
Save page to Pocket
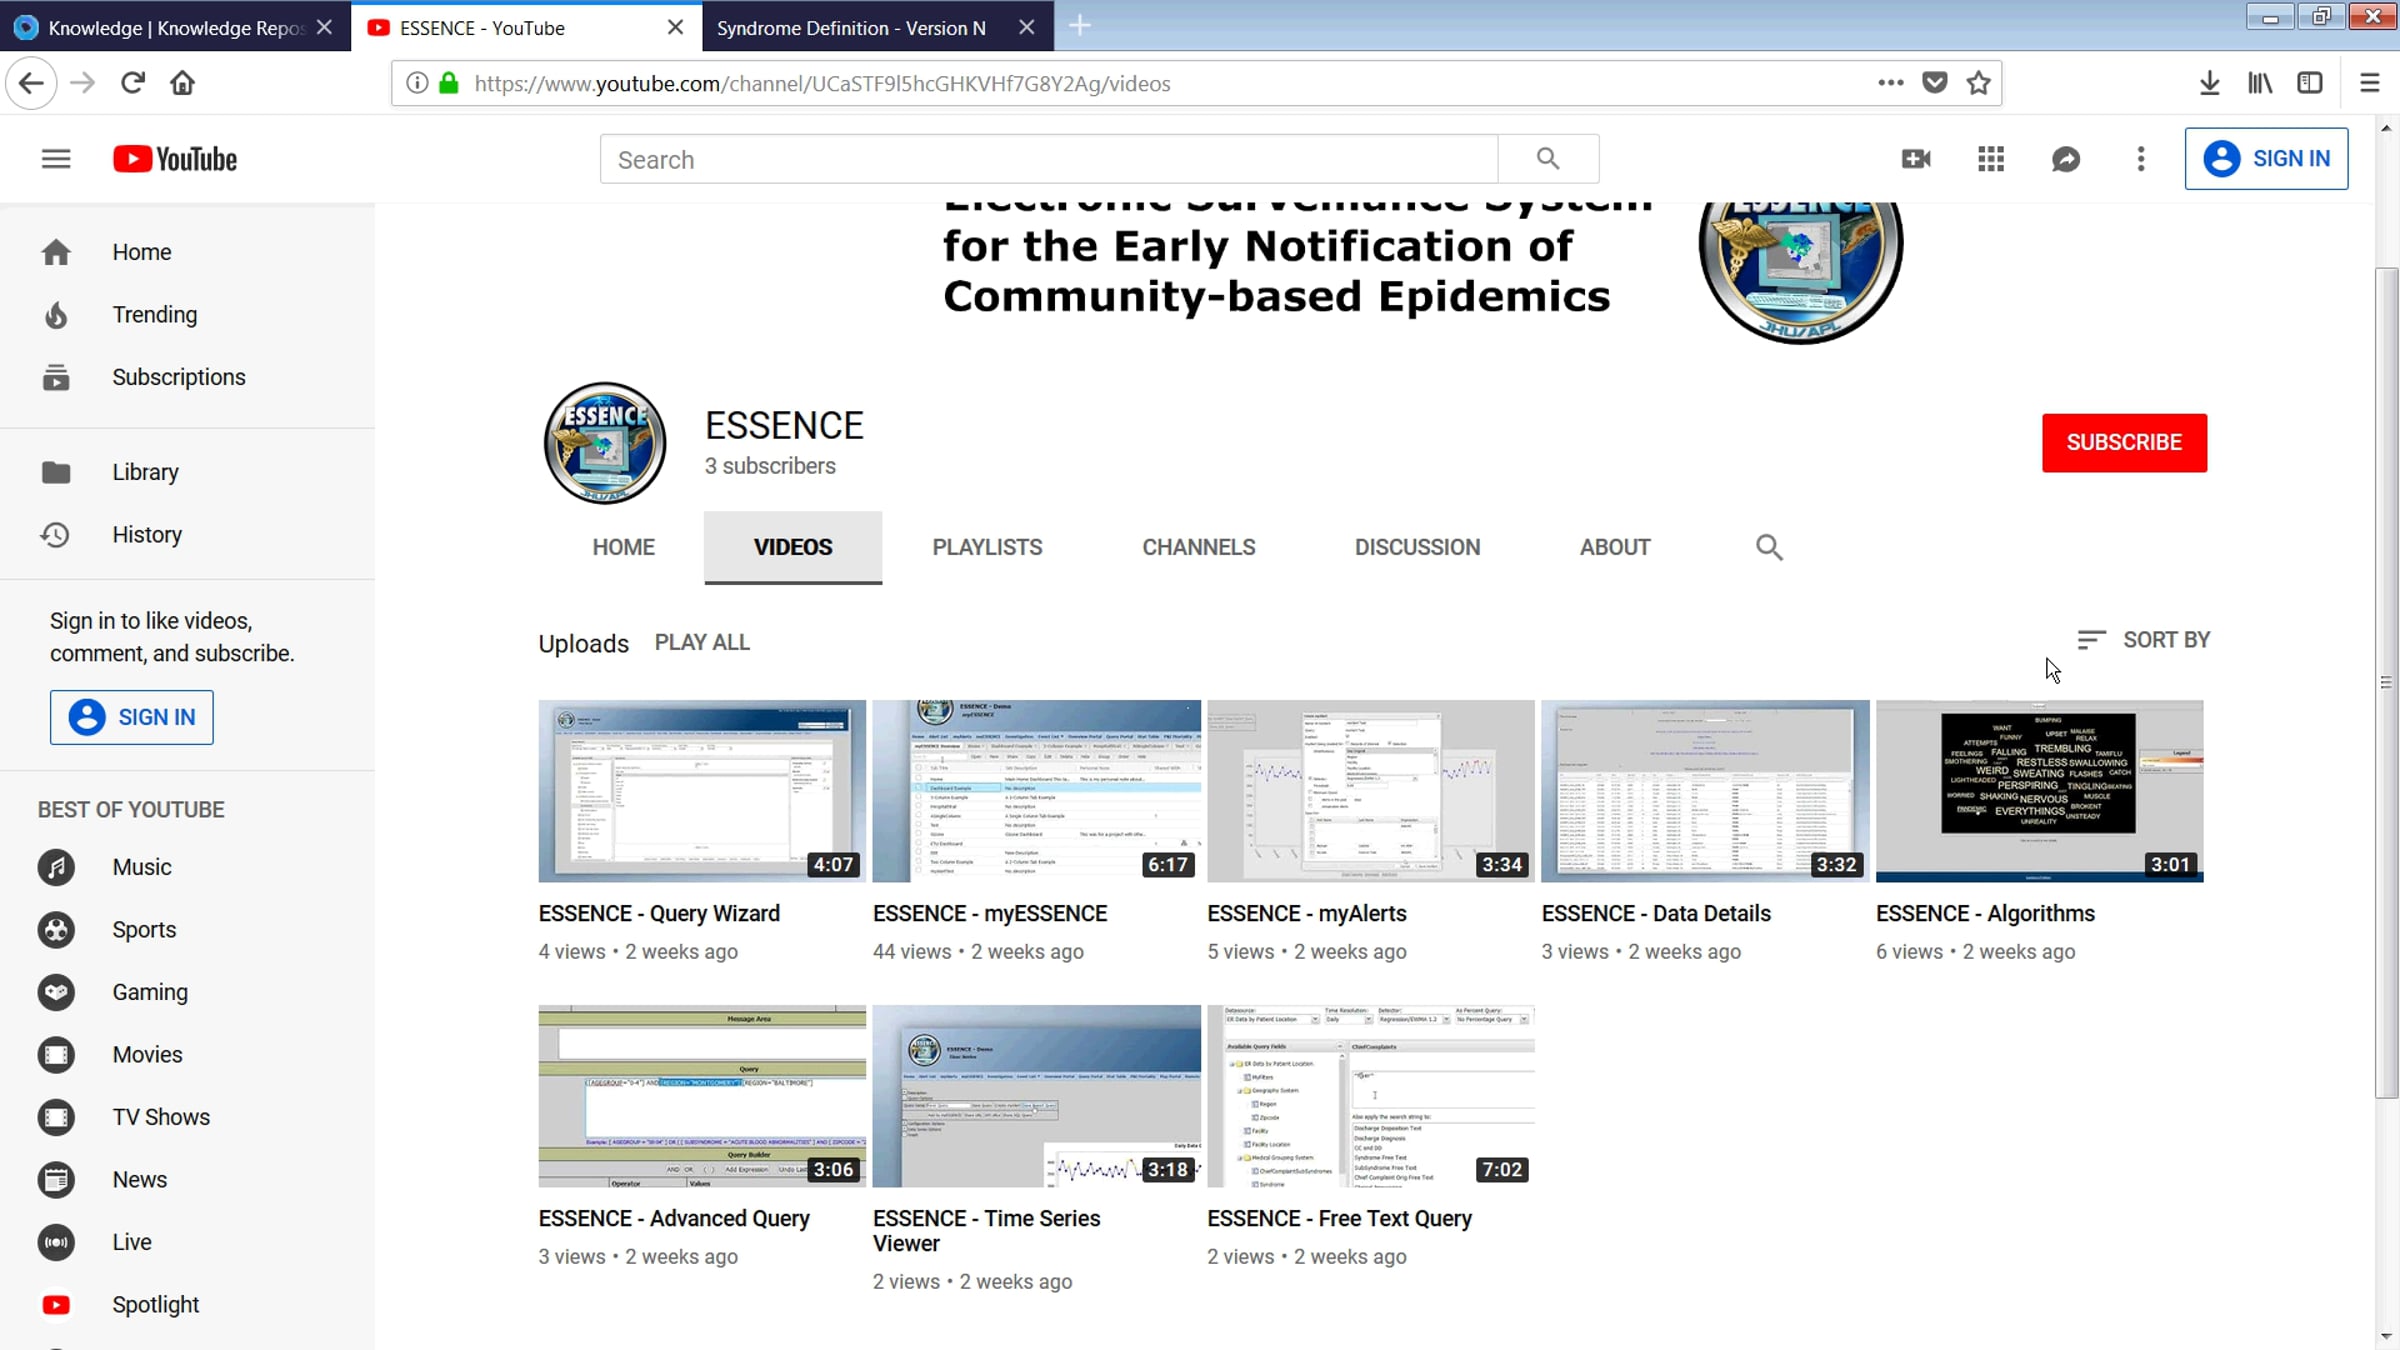1935,83
